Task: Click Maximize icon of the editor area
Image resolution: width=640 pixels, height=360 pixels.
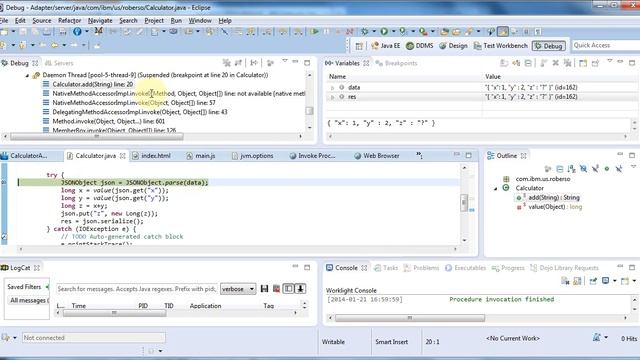Action: tap(469, 156)
